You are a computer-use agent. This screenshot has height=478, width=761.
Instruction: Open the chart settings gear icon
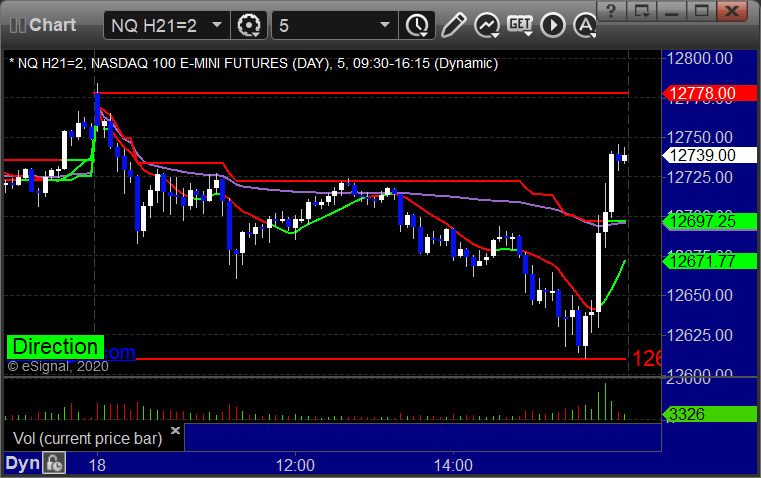click(x=248, y=25)
